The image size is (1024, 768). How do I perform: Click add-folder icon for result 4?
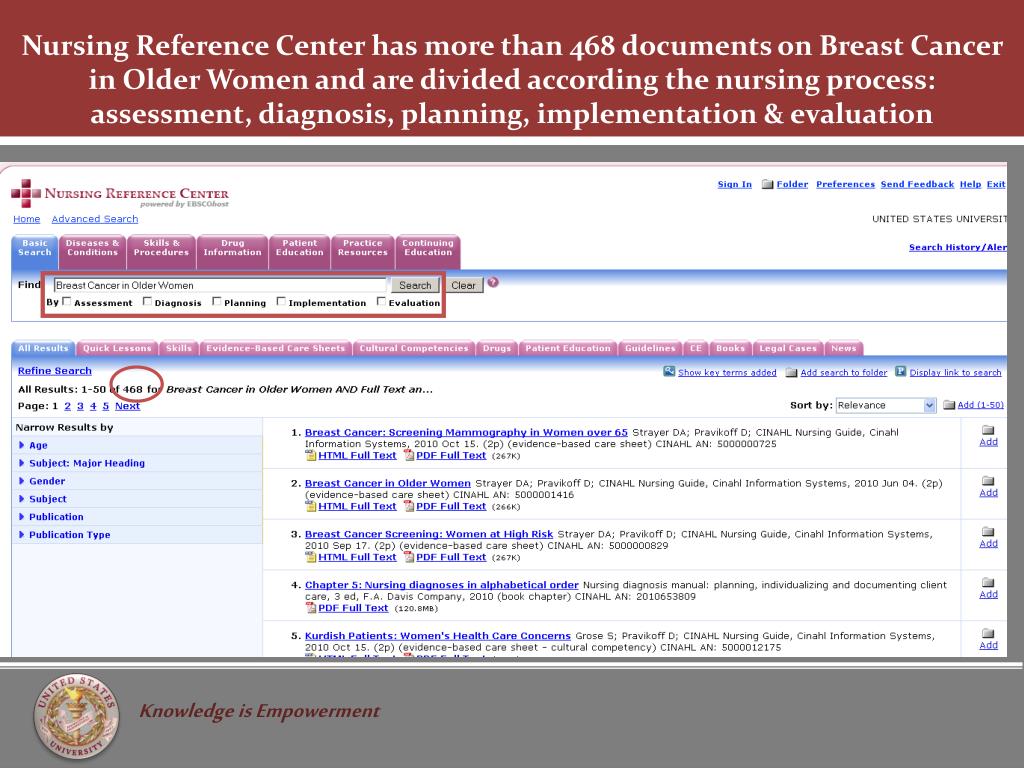point(988,583)
